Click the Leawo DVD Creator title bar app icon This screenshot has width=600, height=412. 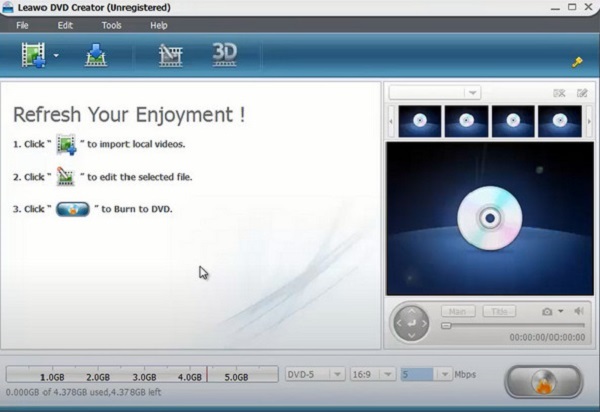[x=8, y=8]
